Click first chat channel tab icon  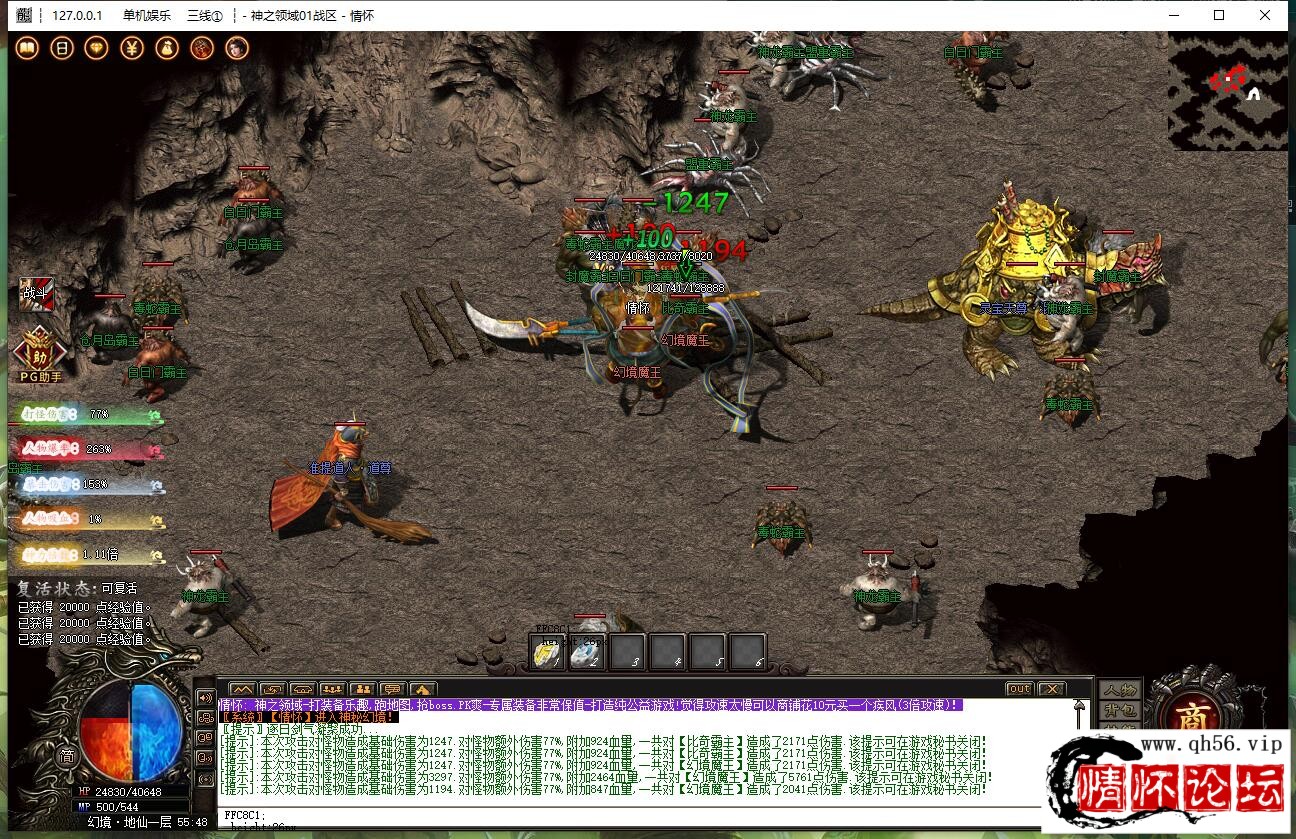point(242,689)
